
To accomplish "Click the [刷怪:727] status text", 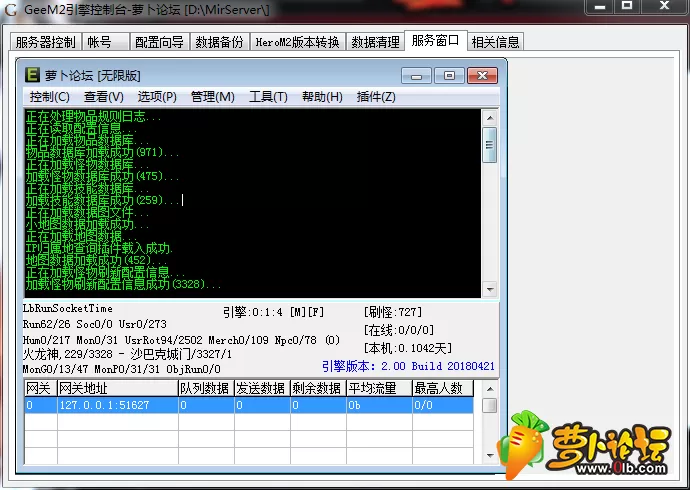I will (393, 312).
